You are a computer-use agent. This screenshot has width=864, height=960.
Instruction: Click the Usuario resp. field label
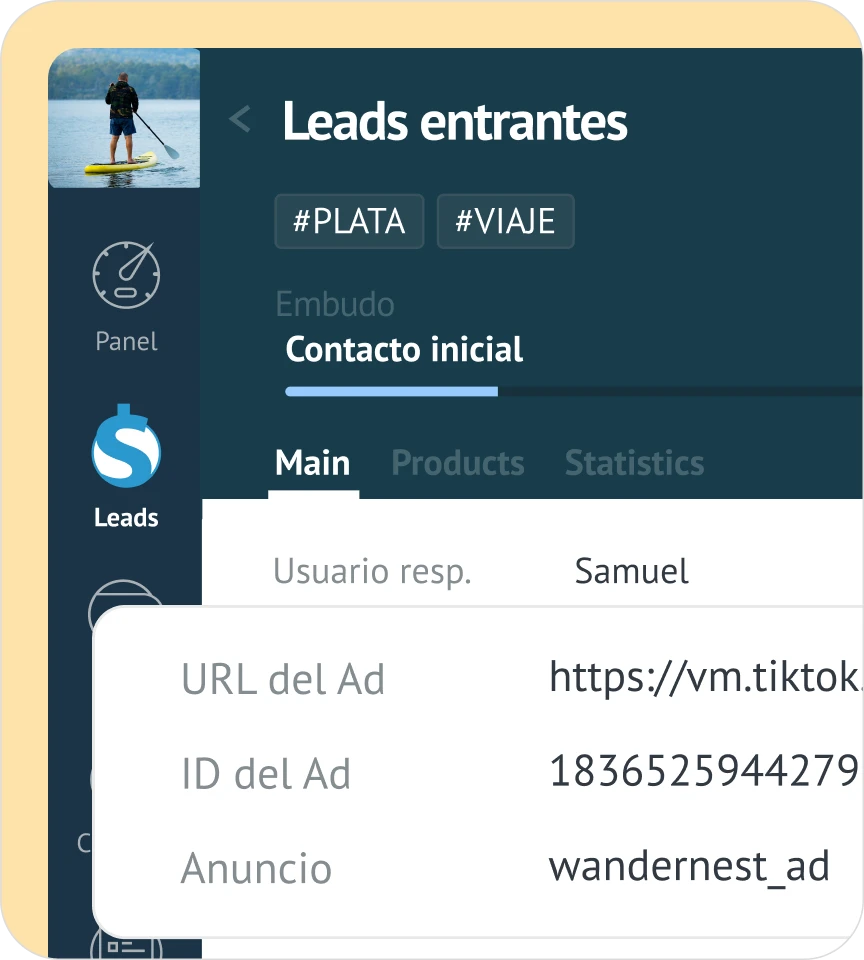pyautogui.click(x=371, y=571)
